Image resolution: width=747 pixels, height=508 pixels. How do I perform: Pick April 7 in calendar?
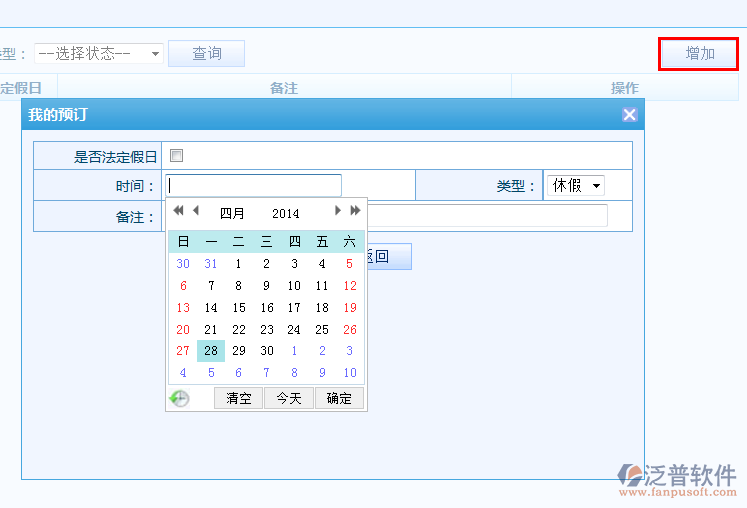(211, 286)
